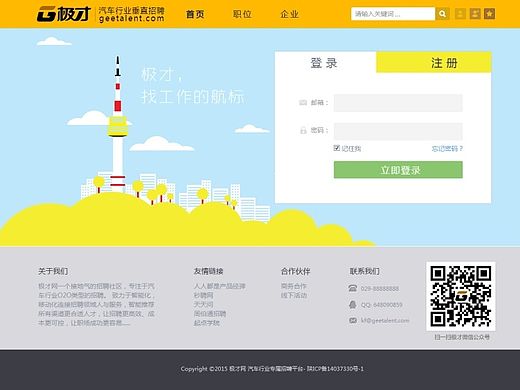Click the caption below the QR code
520x390 pixels.
tap(462, 337)
